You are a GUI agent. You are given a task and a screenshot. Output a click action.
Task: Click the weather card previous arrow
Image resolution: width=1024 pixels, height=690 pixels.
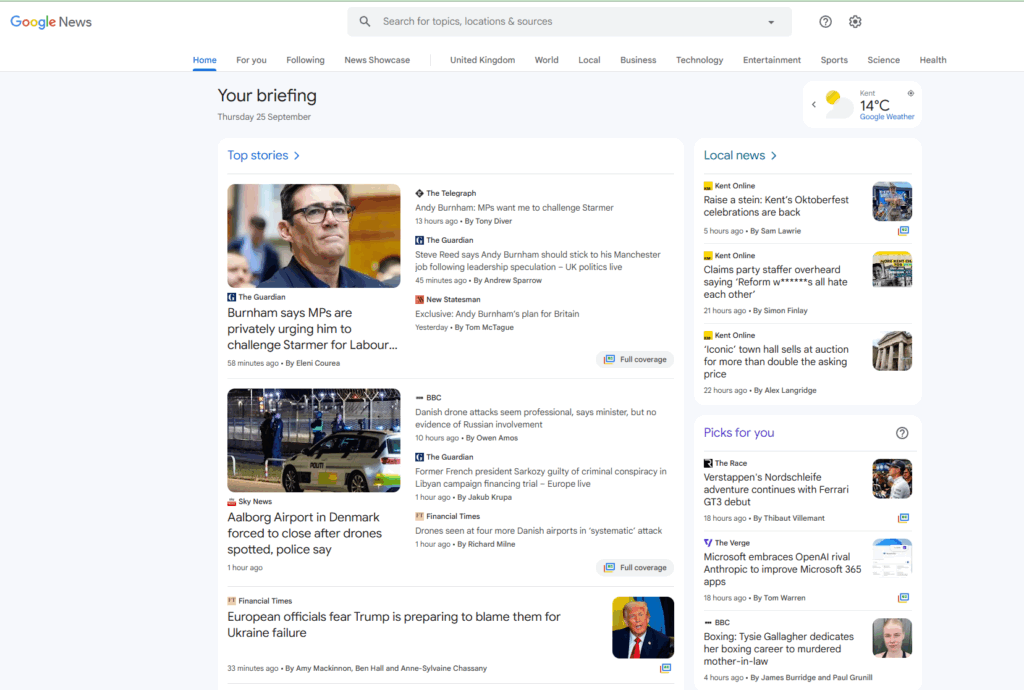click(x=814, y=104)
